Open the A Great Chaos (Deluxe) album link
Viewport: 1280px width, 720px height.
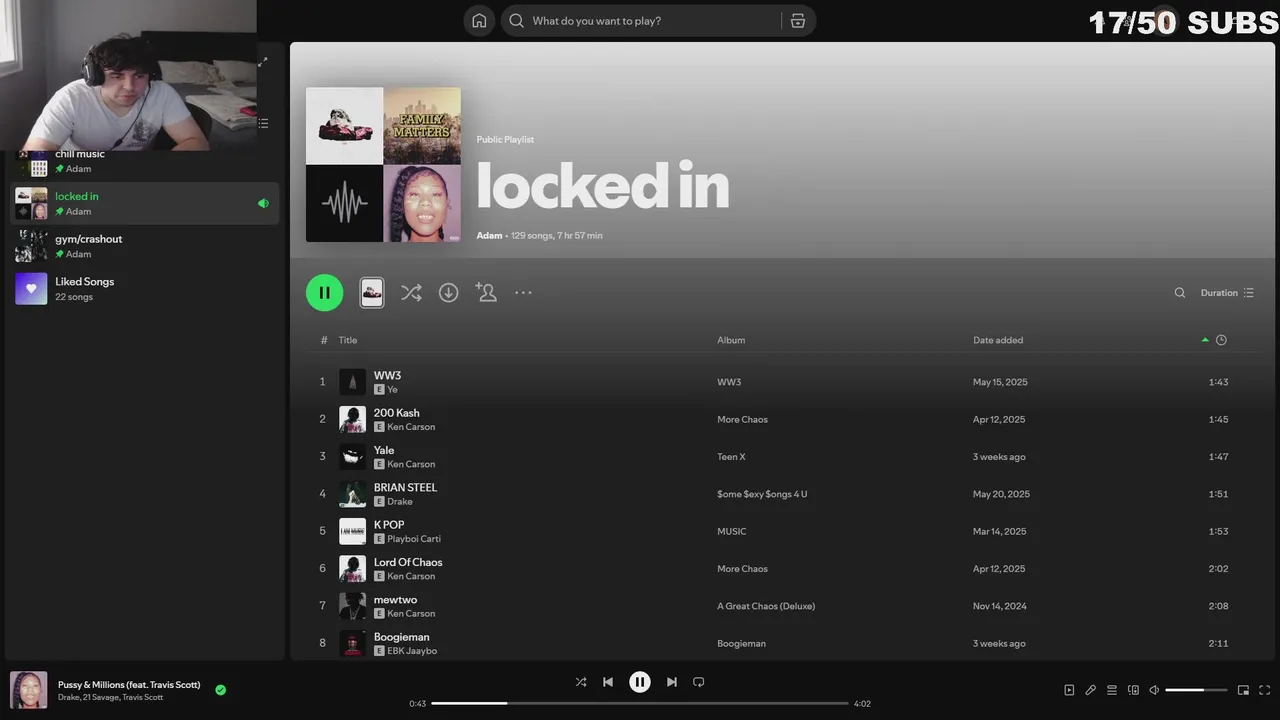[x=766, y=606]
